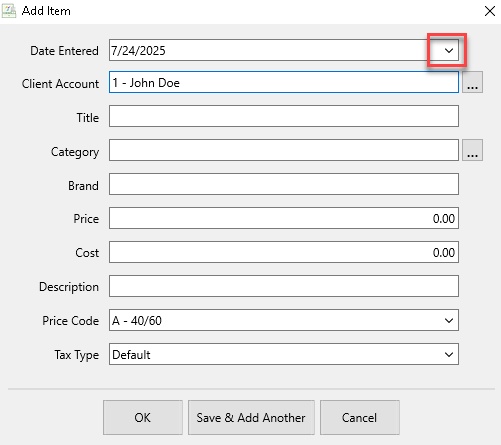Browse client accounts with the ellipsis button

click(472, 82)
